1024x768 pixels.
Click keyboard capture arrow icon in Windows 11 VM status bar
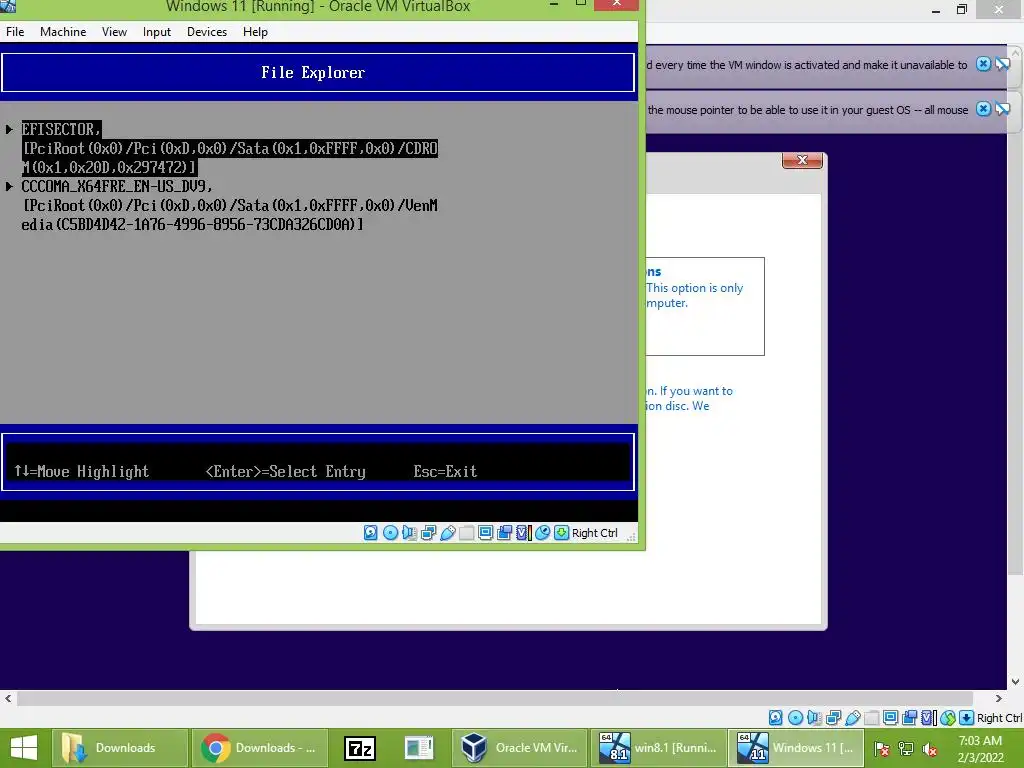(x=561, y=533)
